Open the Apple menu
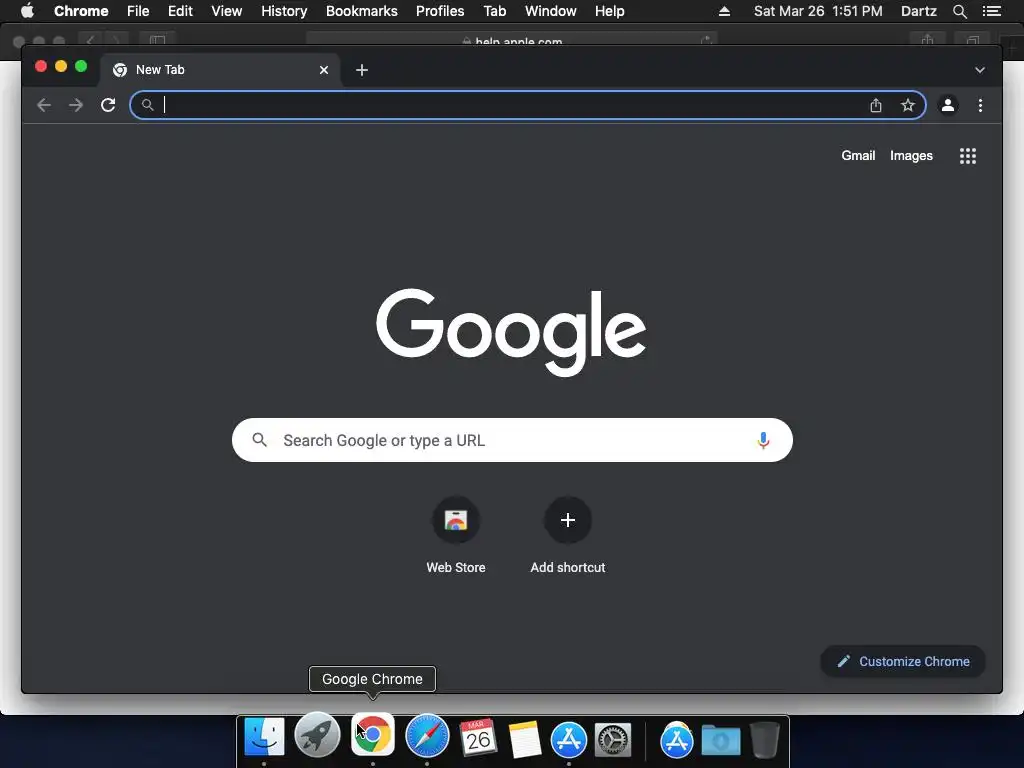 (27, 11)
